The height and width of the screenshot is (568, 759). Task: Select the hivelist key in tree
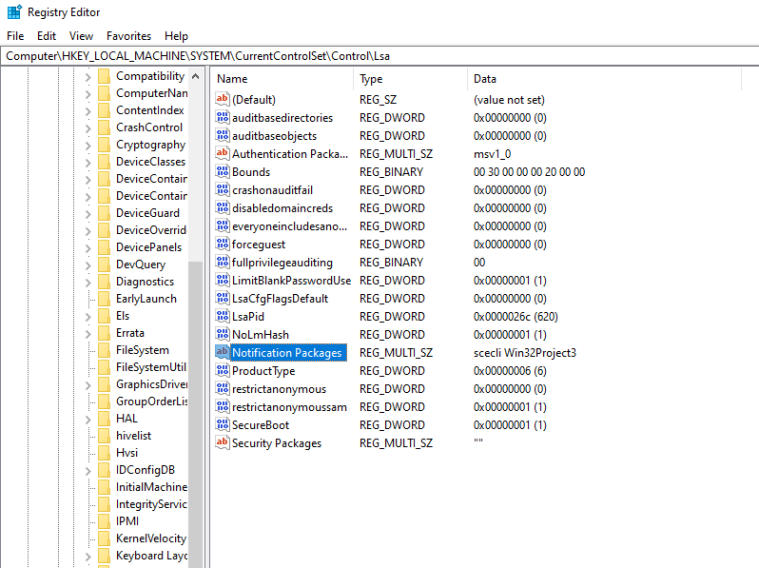coord(134,436)
